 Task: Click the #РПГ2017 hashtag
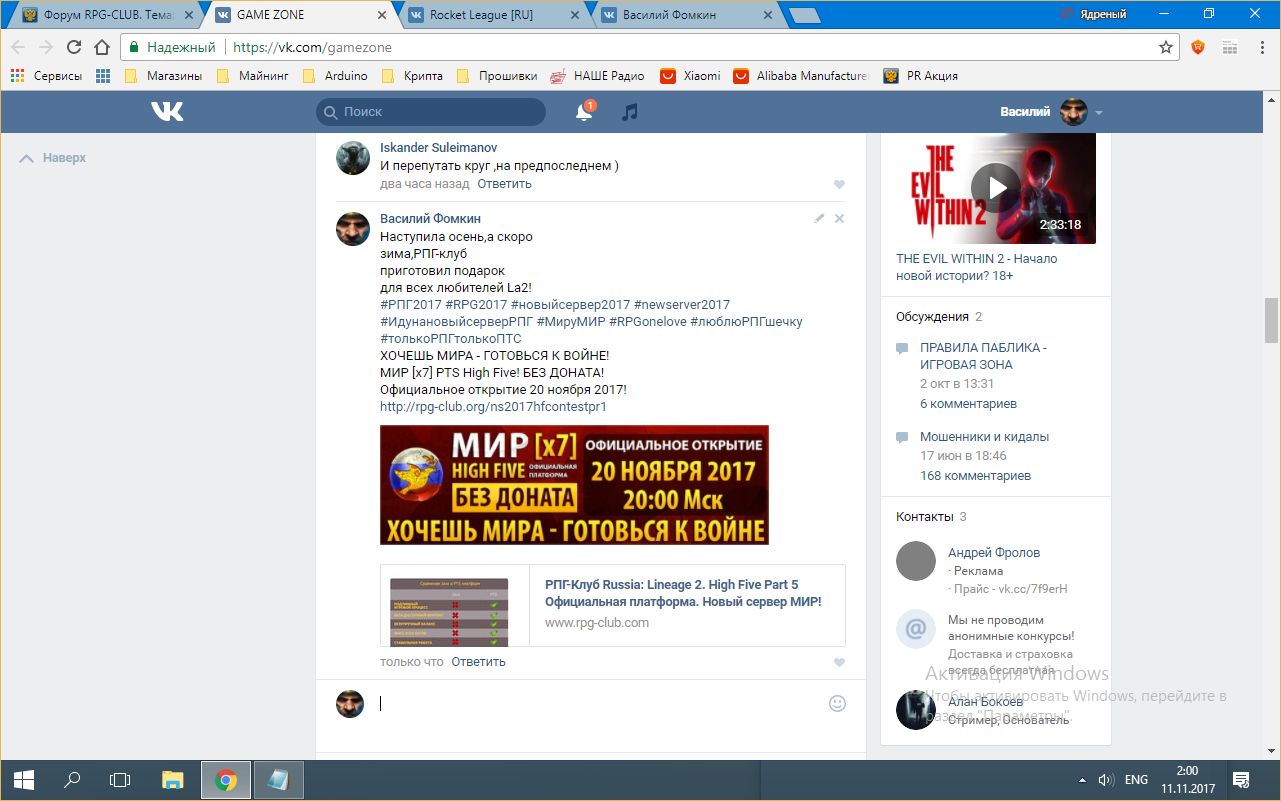tap(411, 305)
